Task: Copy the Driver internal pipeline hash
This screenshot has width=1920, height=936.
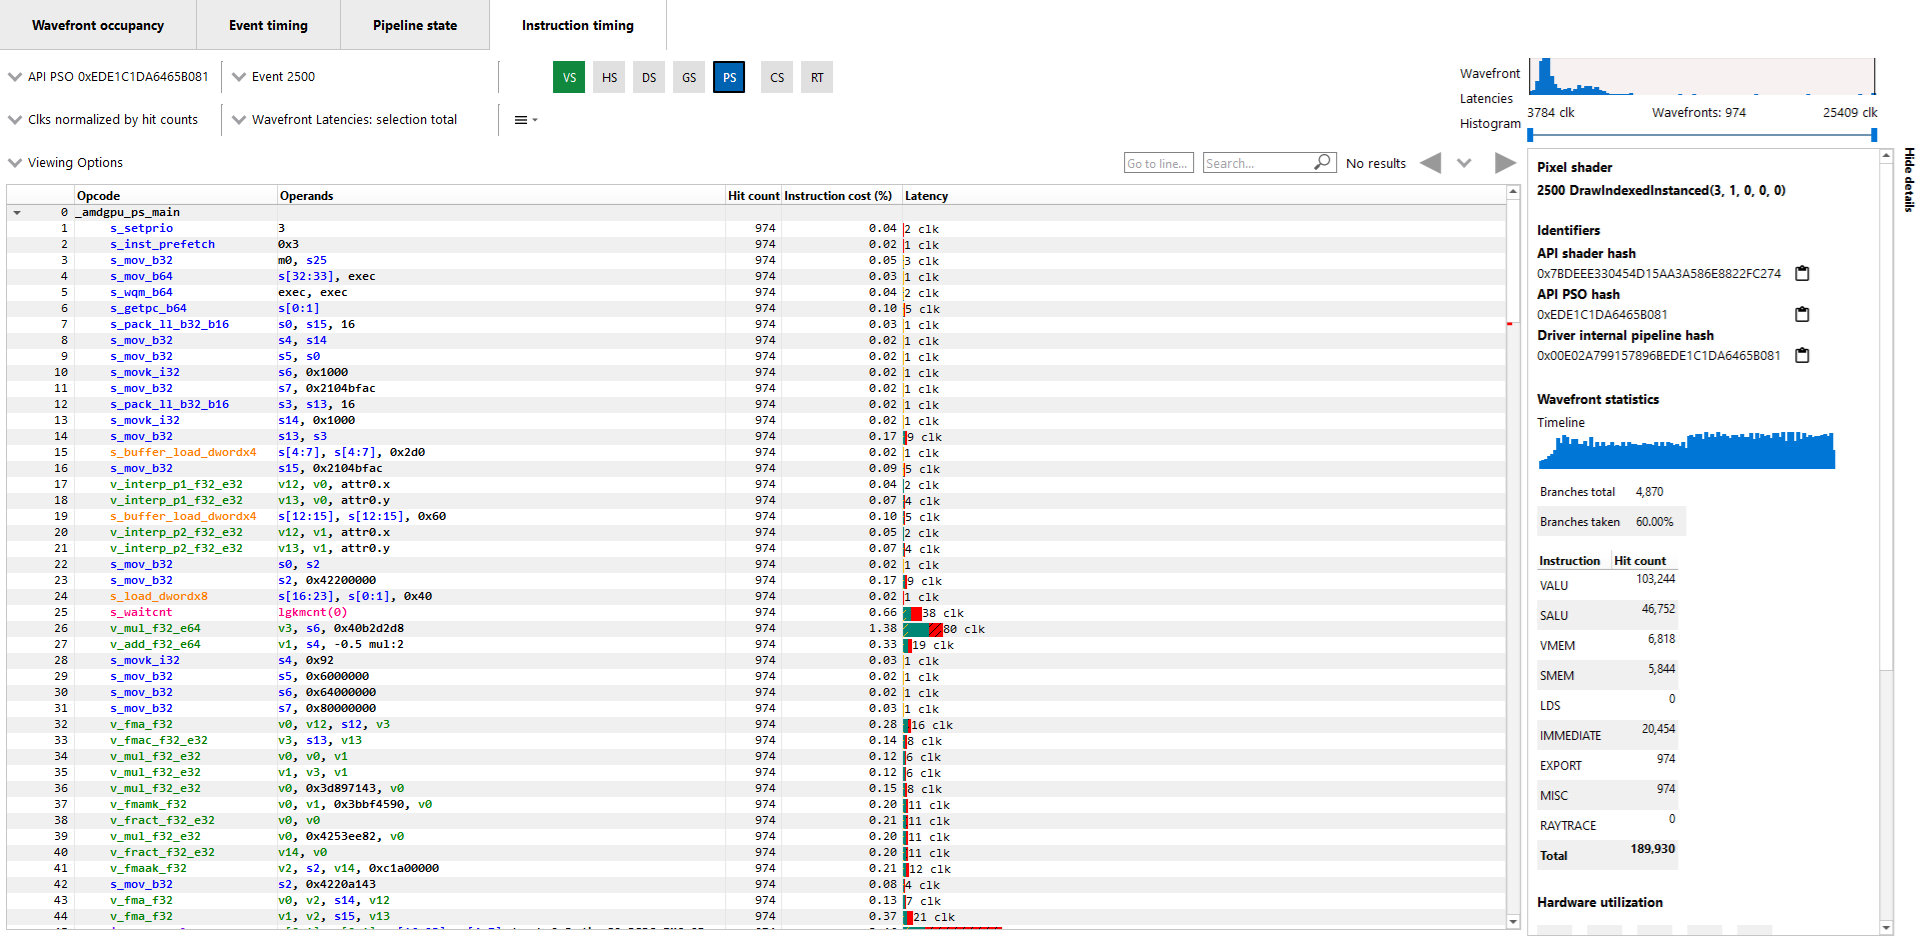Action: tap(1803, 355)
